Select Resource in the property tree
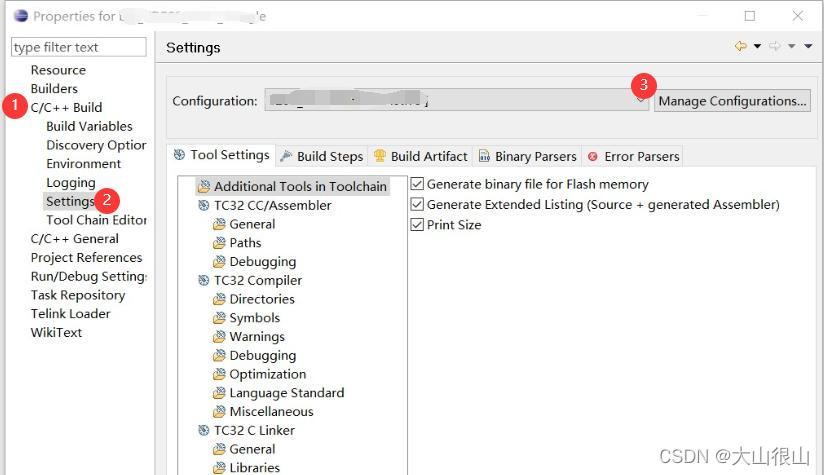 58,70
